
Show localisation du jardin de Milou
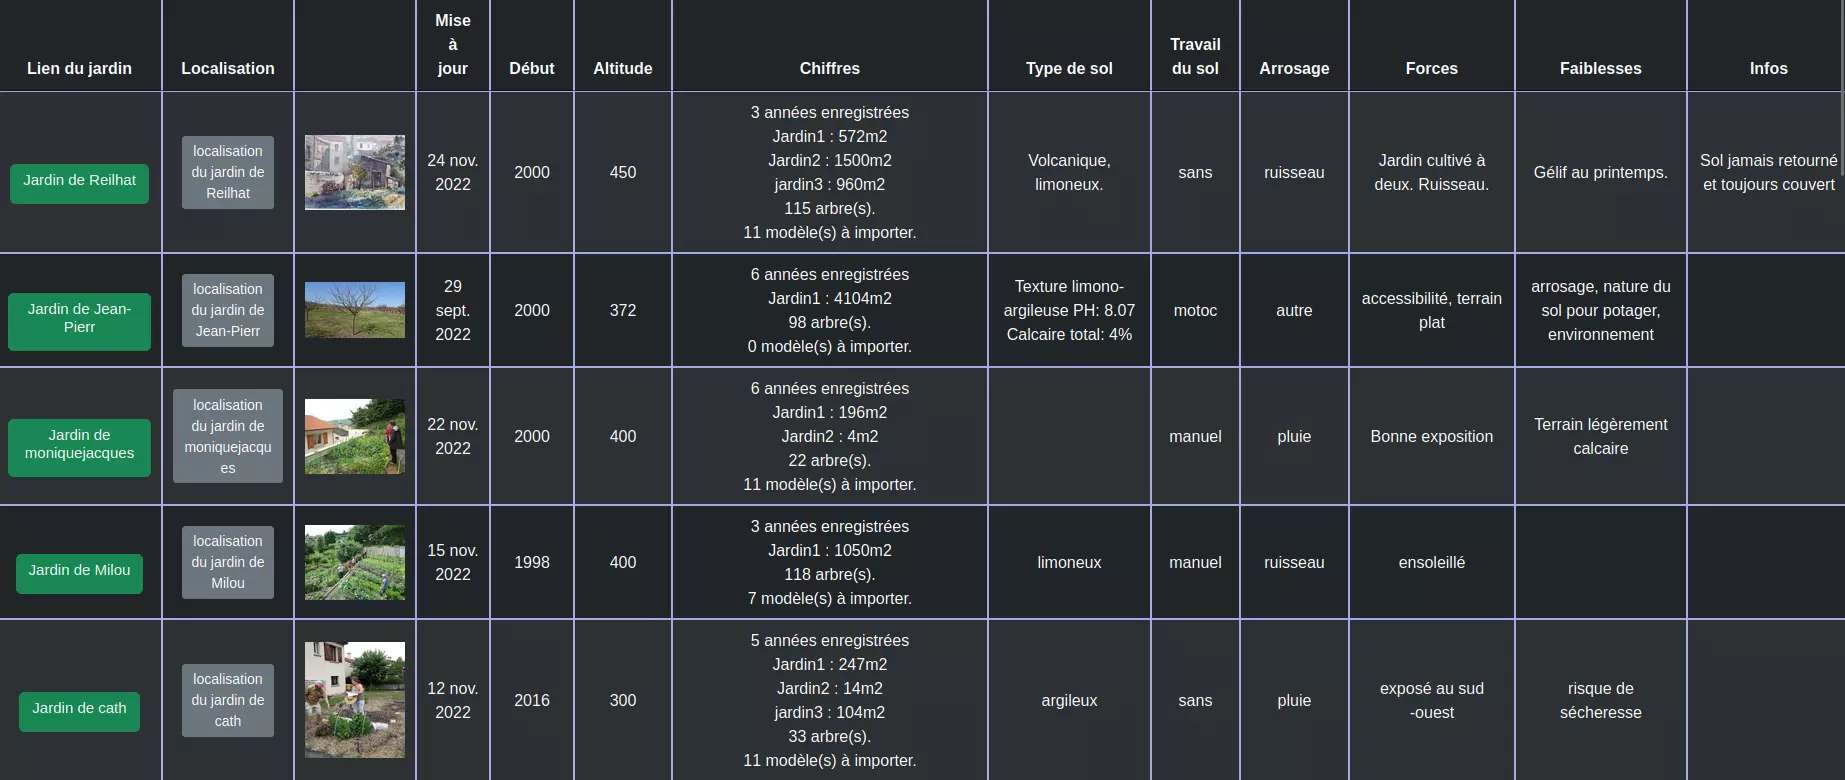pos(228,562)
